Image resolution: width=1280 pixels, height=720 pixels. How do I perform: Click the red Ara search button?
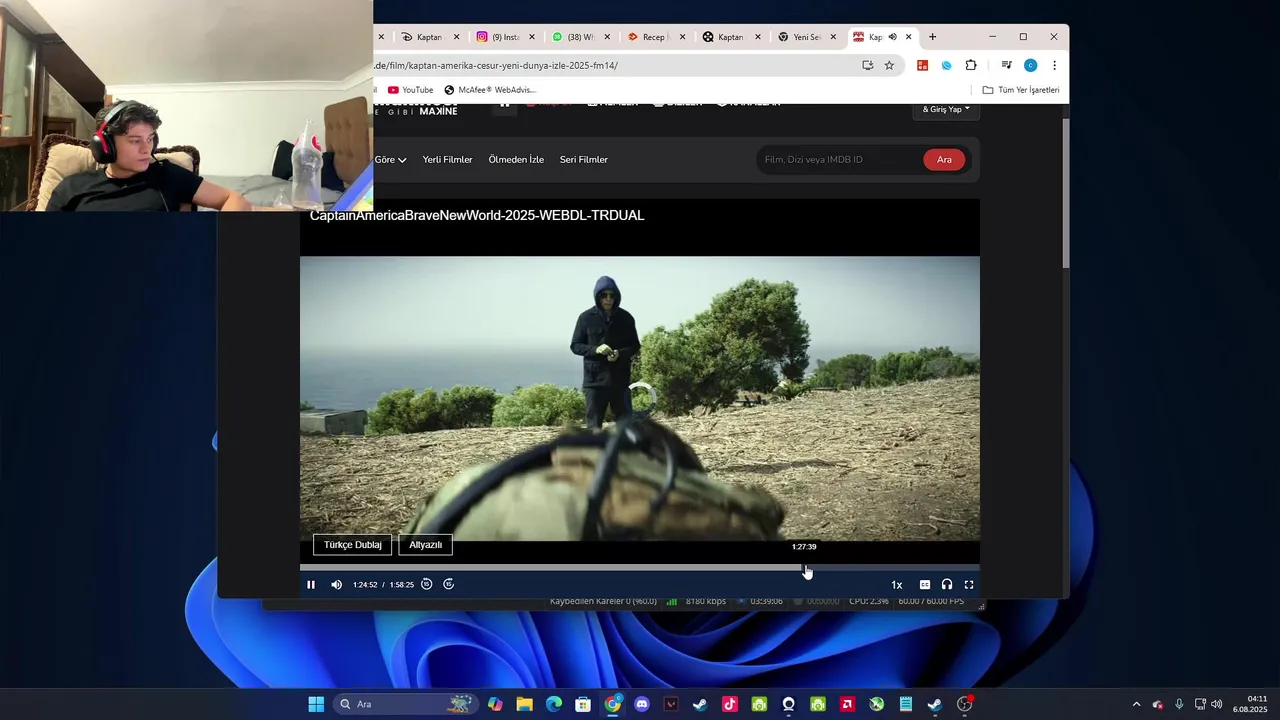(944, 160)
